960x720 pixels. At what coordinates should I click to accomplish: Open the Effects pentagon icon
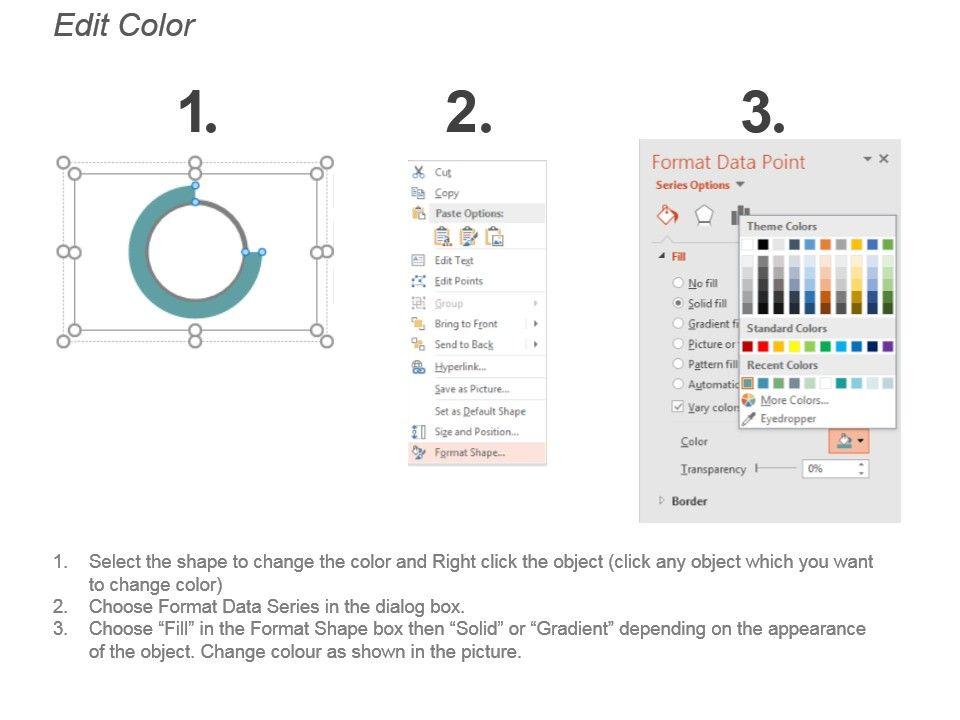(x=704, y=215)
